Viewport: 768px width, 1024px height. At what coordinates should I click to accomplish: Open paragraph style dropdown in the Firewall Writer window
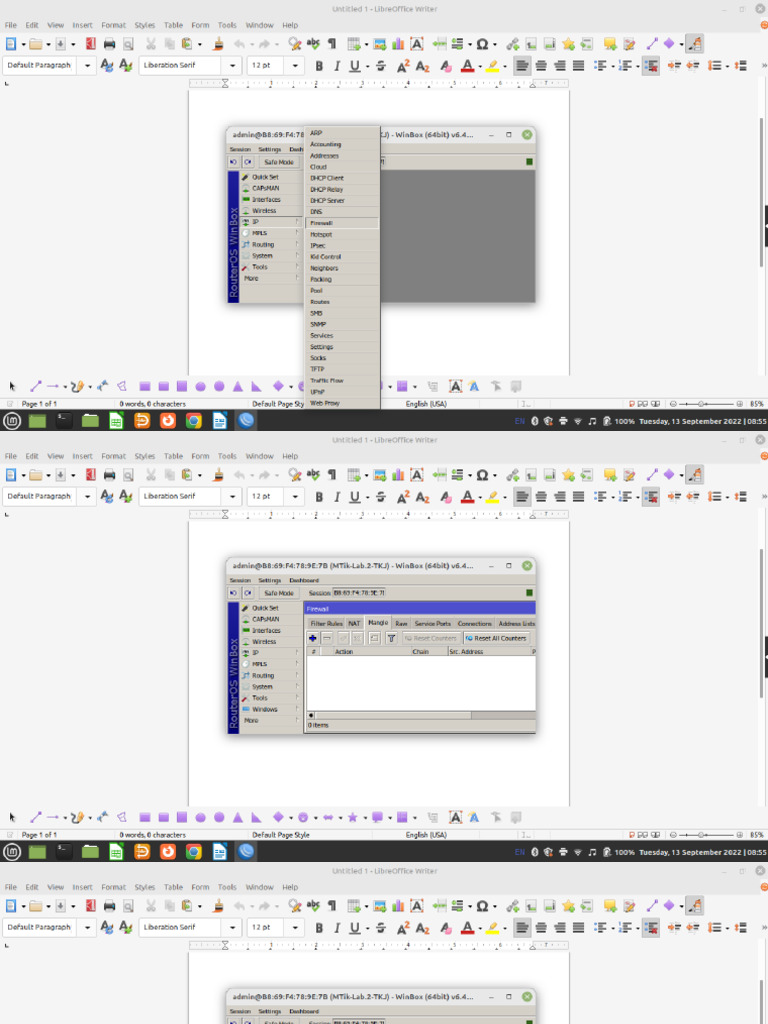[x=87, y=496]
